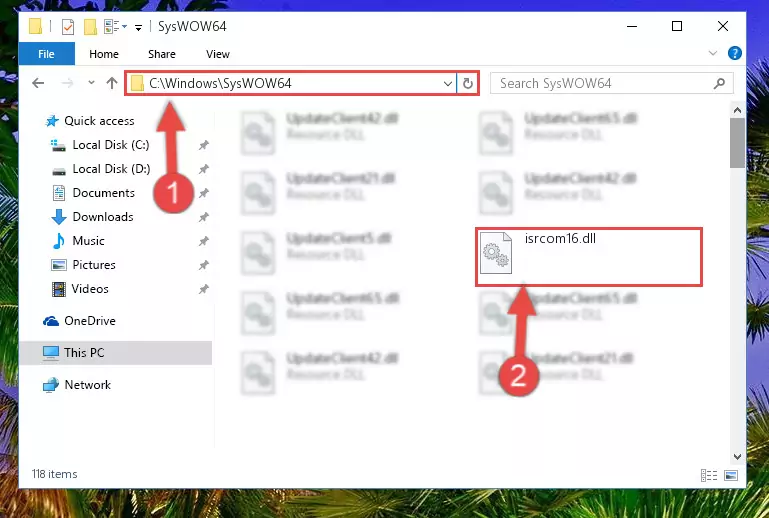
Task: Open Videos in the sidebar
Action: click(x=90, y=289)
